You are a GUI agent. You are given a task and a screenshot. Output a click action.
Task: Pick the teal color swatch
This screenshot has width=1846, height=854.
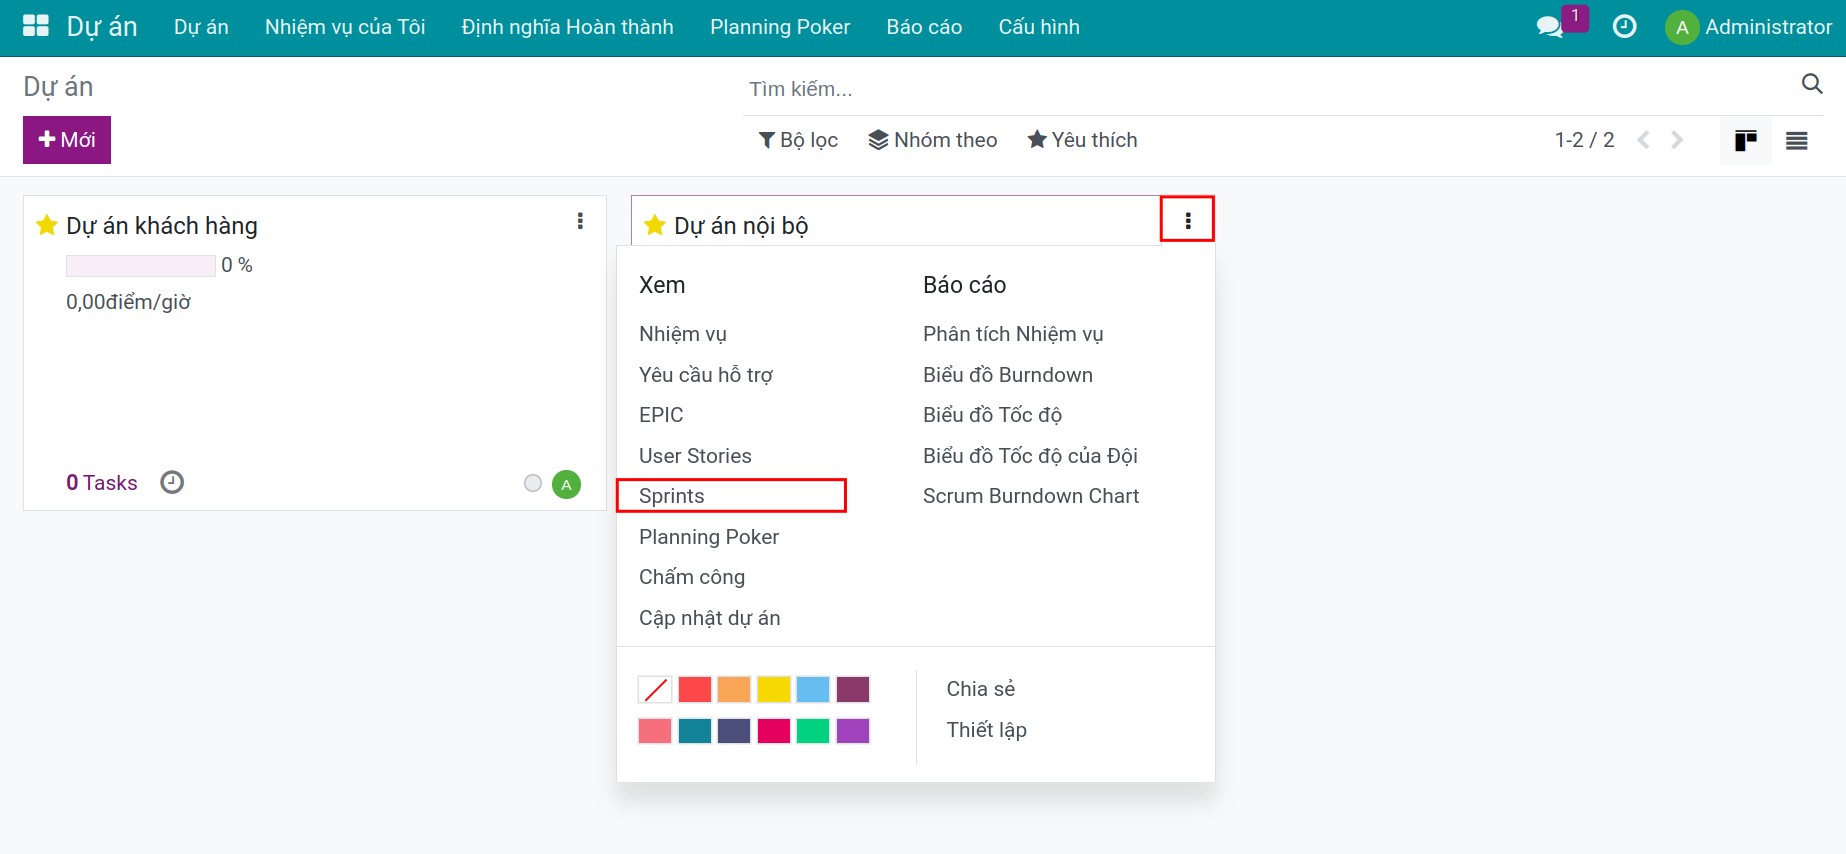pyautogui.click(x=695, y=731)
